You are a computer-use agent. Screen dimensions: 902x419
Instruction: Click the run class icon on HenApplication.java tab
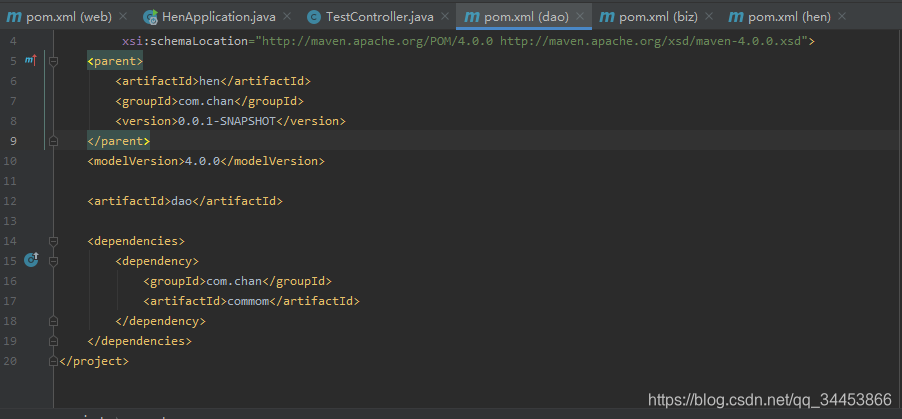(x=151, y=17)
